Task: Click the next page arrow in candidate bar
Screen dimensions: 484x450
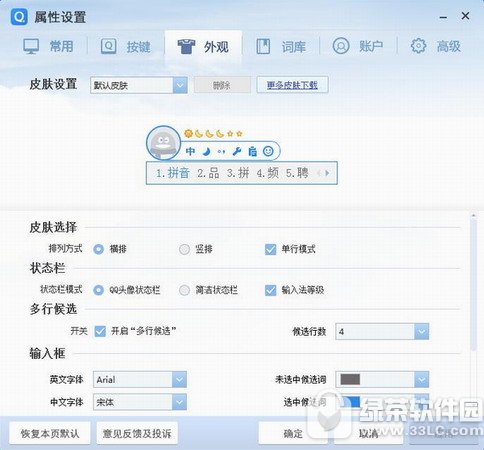Action: pyautogui.click(x=328, y=173)
